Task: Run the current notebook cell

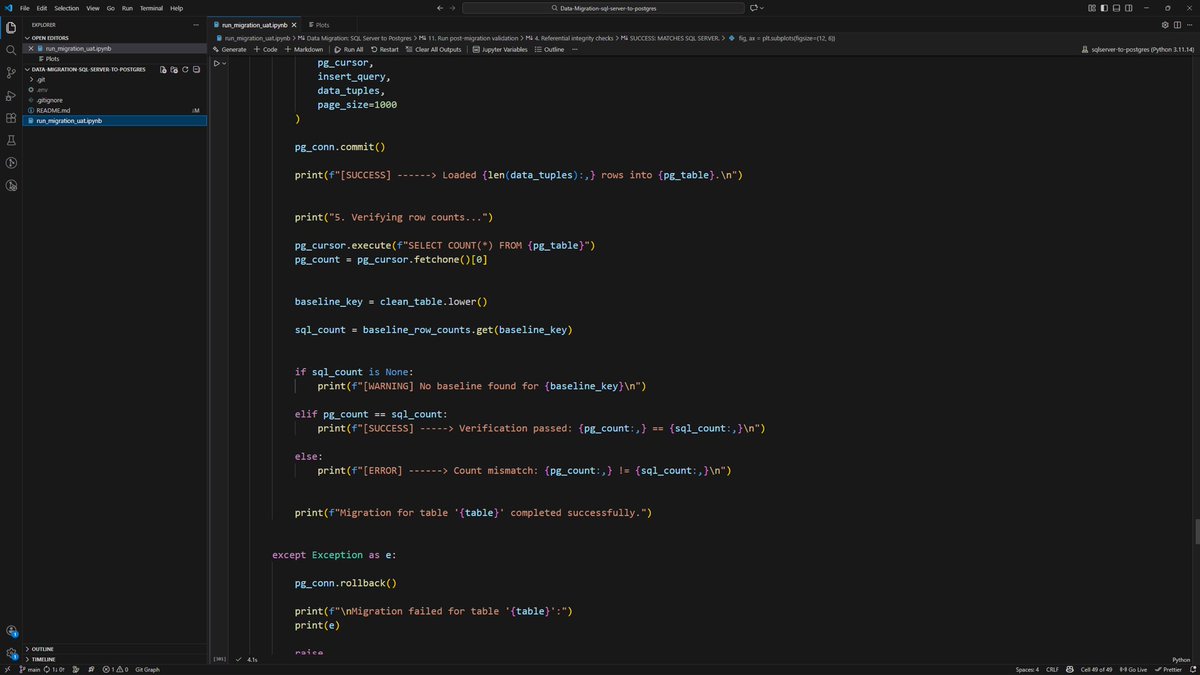Action: click(217, 63)
